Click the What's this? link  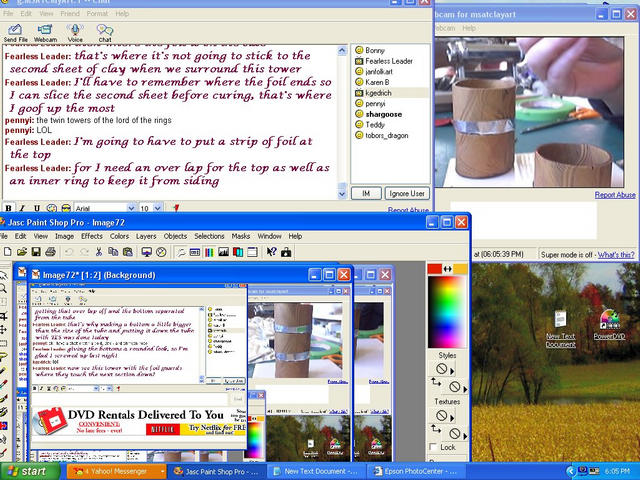(x=616, y=255)
